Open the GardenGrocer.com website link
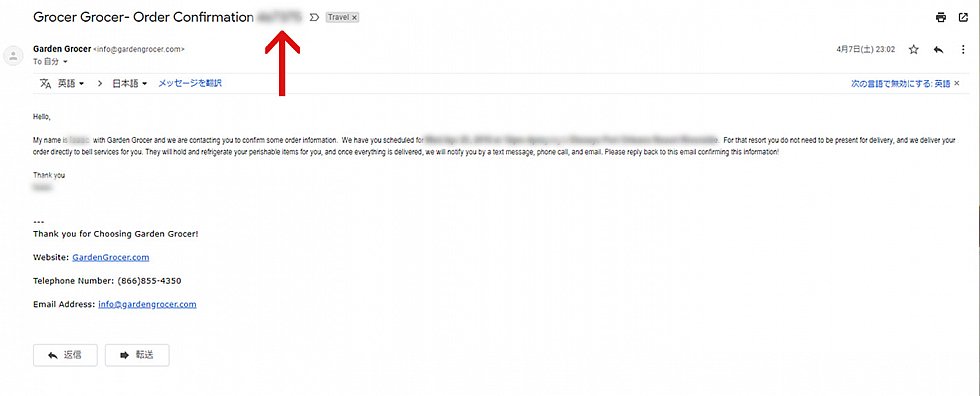This screenshot has height=396, width=980. point(111,257)
